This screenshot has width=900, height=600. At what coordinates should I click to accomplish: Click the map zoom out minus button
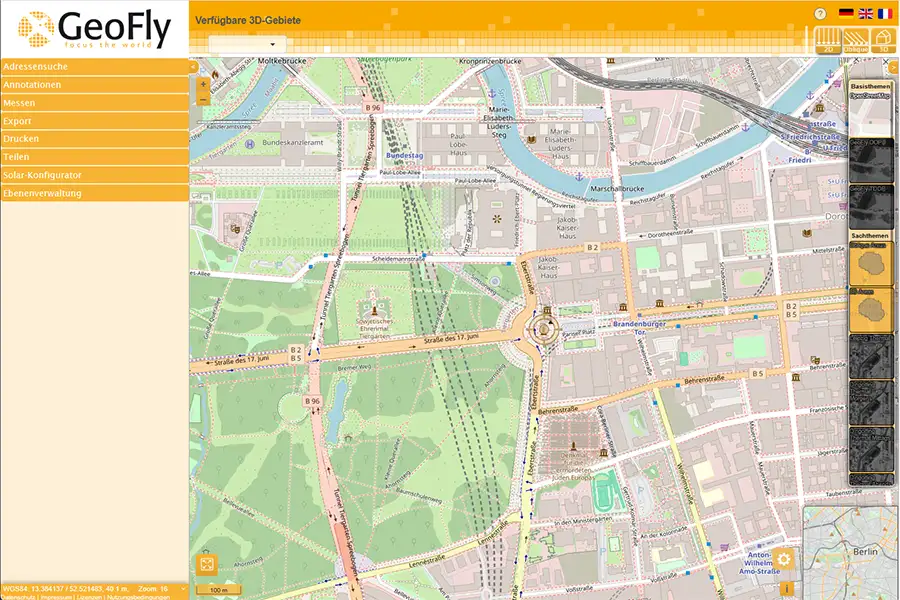(204, 99)
